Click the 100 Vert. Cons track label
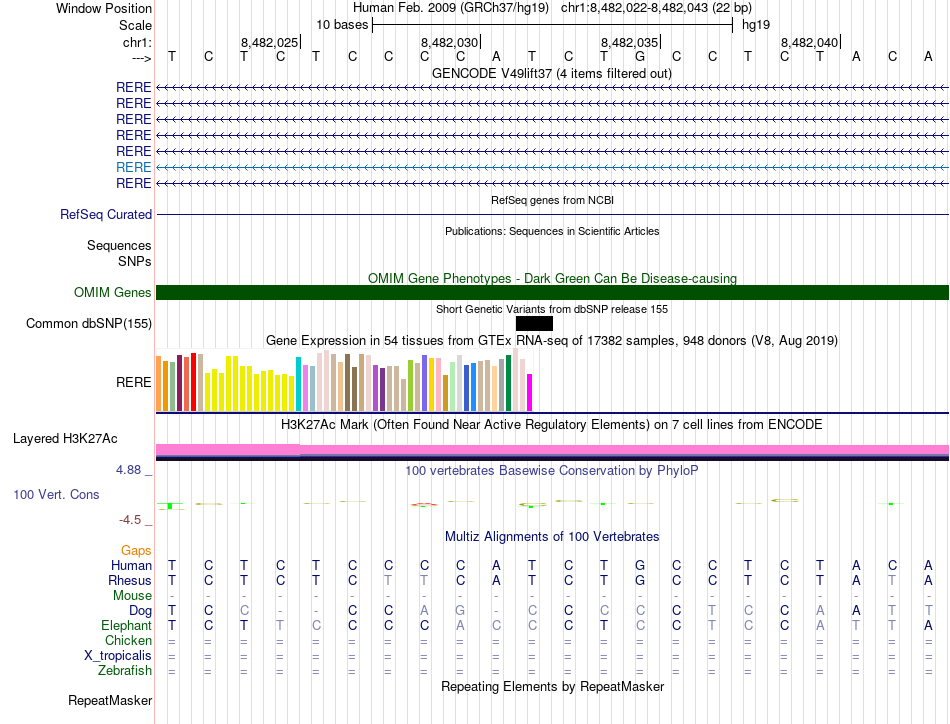Image resolution: width=950 pixels, height=724 pixels. click(x=56, y=494)
